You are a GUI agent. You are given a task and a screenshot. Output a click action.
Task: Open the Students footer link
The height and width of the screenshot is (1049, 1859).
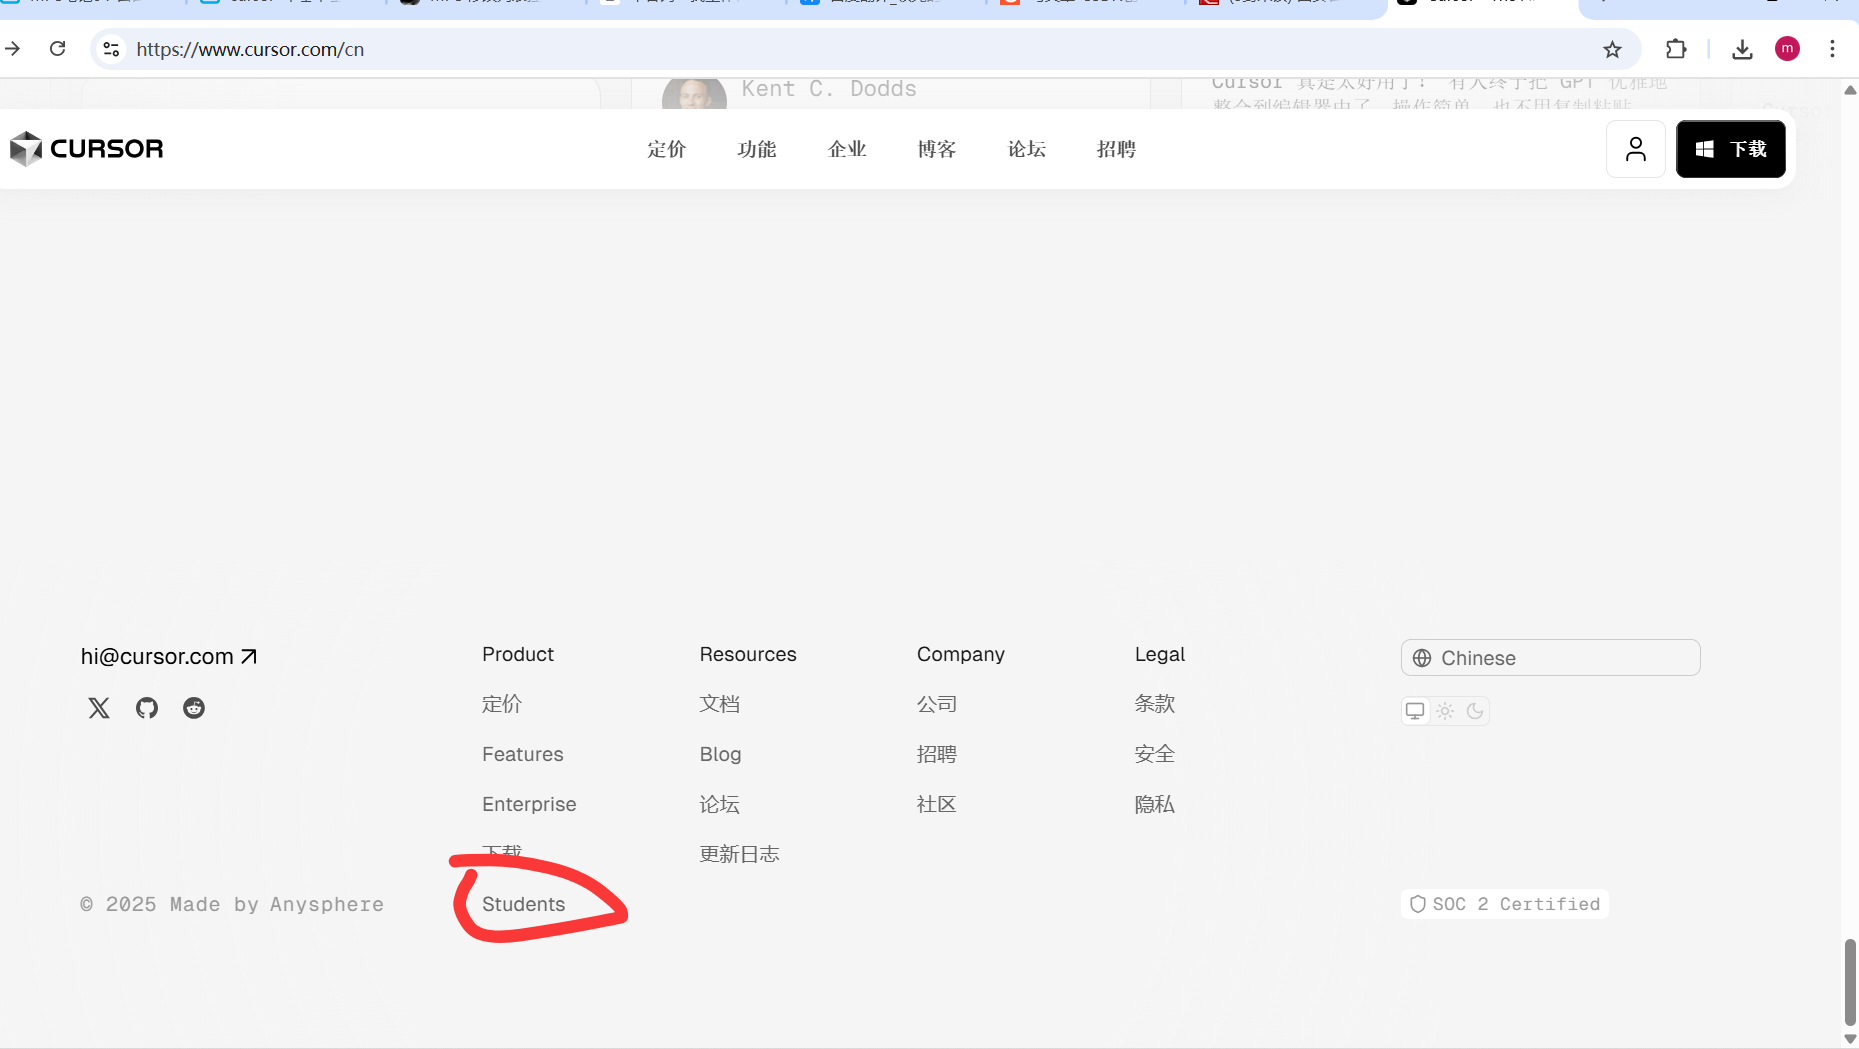(524, 904)
